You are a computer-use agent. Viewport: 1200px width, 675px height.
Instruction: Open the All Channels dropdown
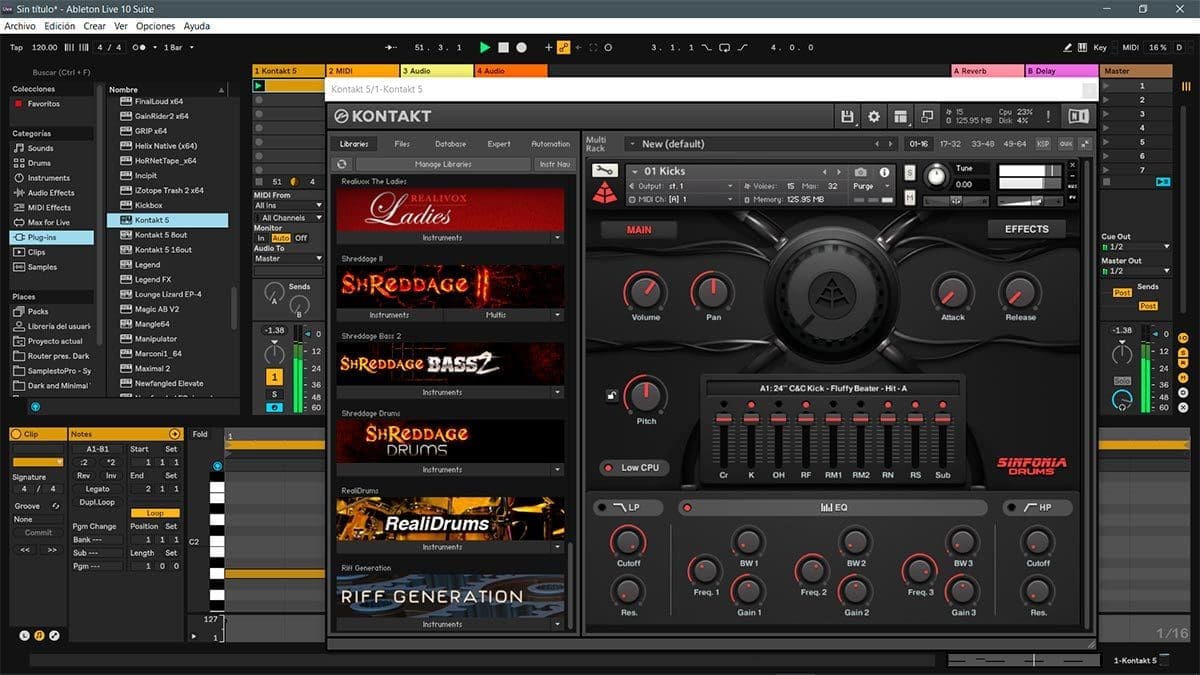coord(288,217)
